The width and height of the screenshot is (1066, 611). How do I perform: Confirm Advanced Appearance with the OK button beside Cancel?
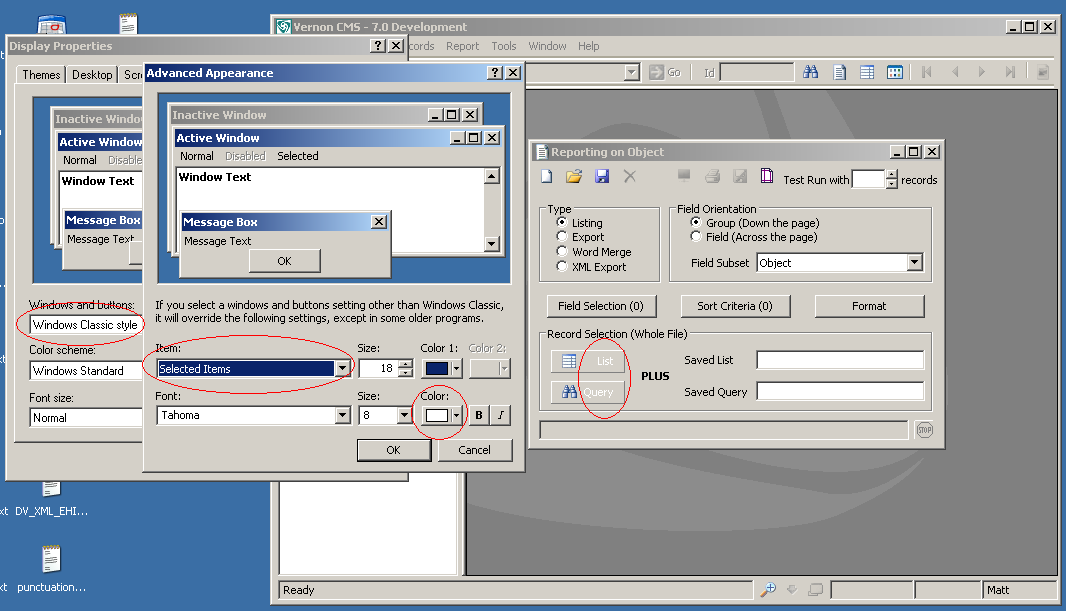point(394,450)
